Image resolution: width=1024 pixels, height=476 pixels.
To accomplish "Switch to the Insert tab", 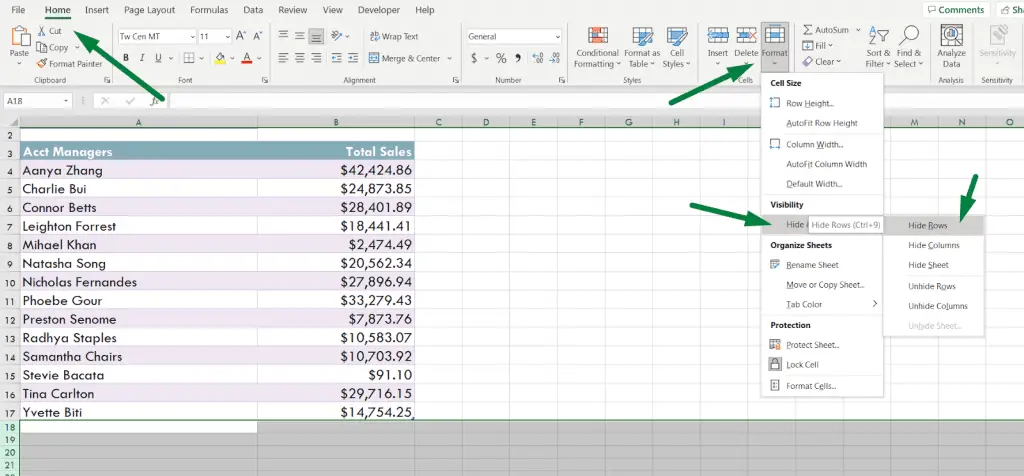I will pos(97,10).
